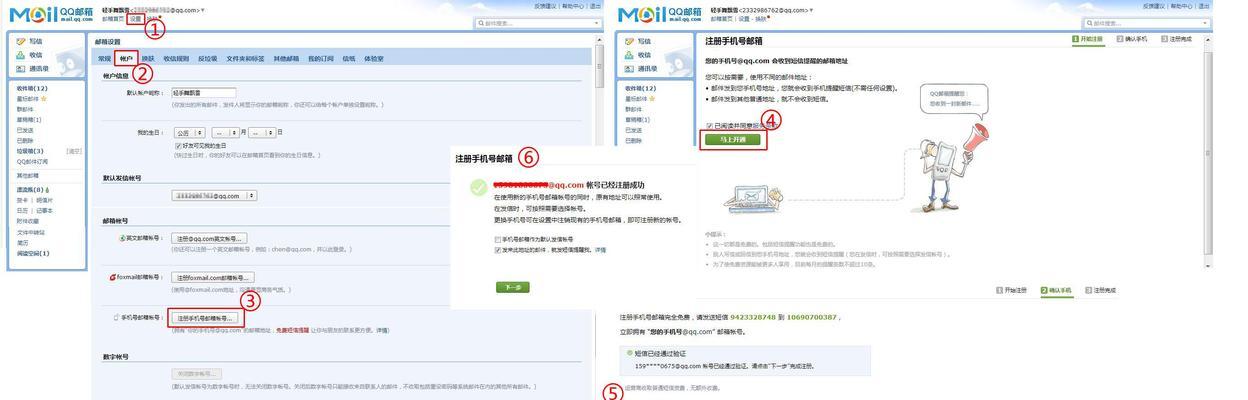
Task: Expand account arrow after email in settings header
Action: (x=202, y=10)
